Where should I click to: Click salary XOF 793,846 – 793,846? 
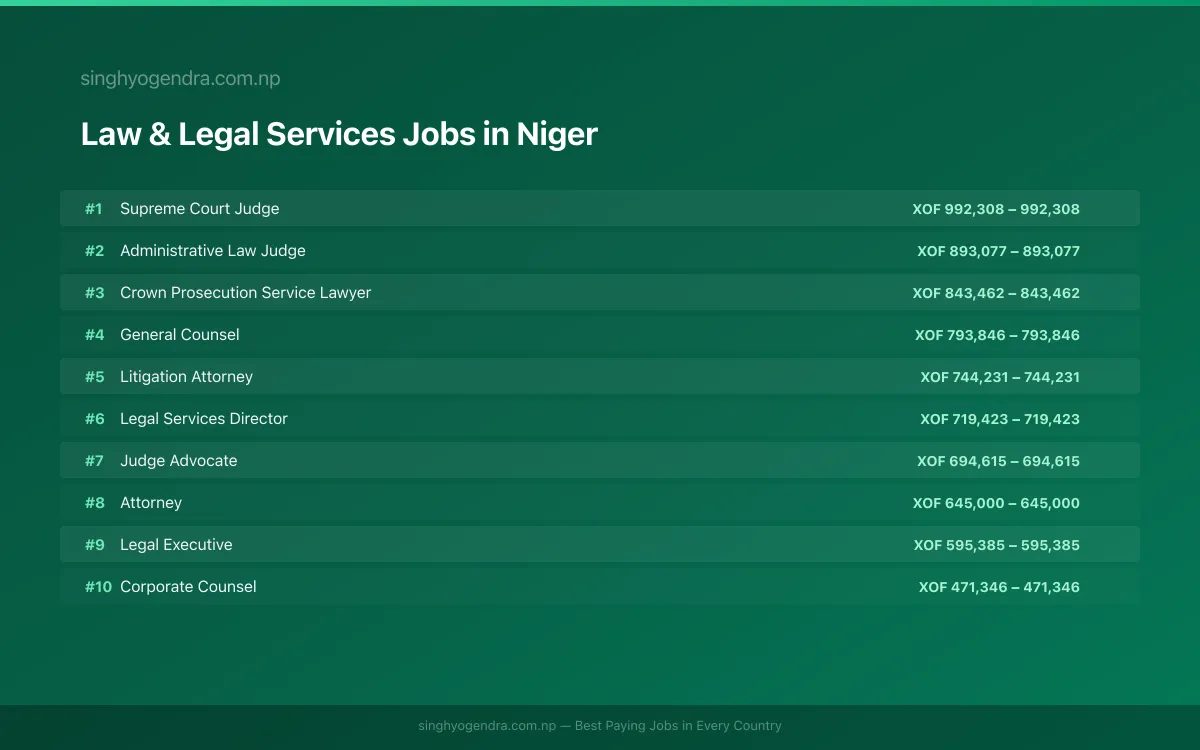[997, 335]
